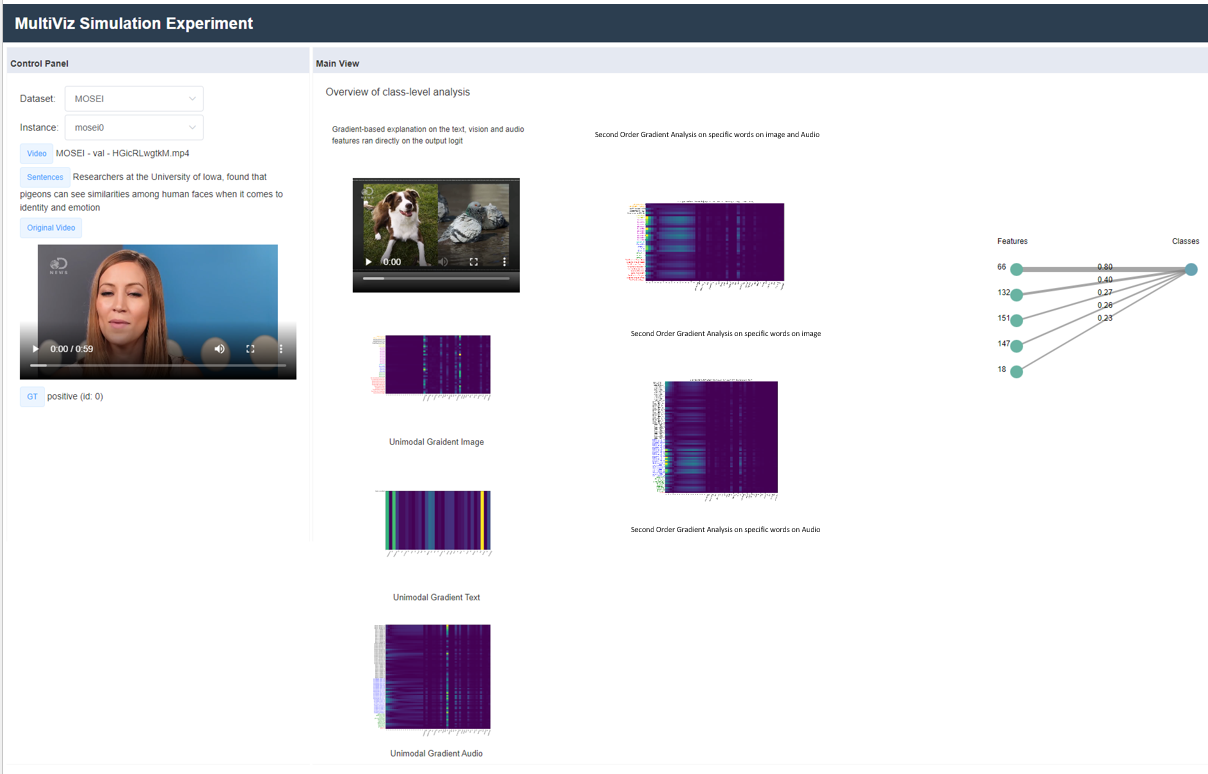Mute the original video's volume icon
Viewport: 1208px width, 774px height.
219,349
